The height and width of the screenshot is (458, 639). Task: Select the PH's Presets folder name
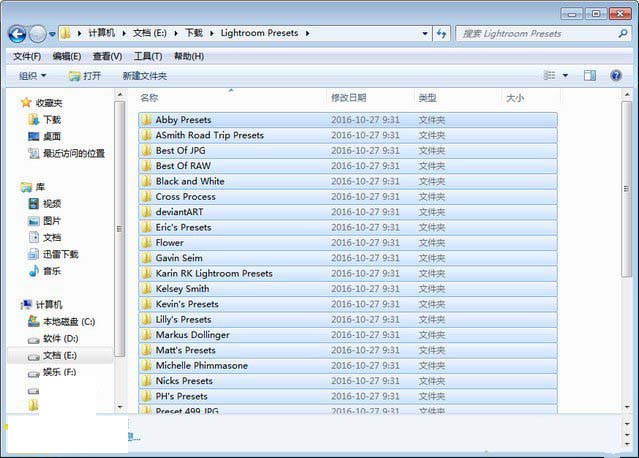(181, 396)
